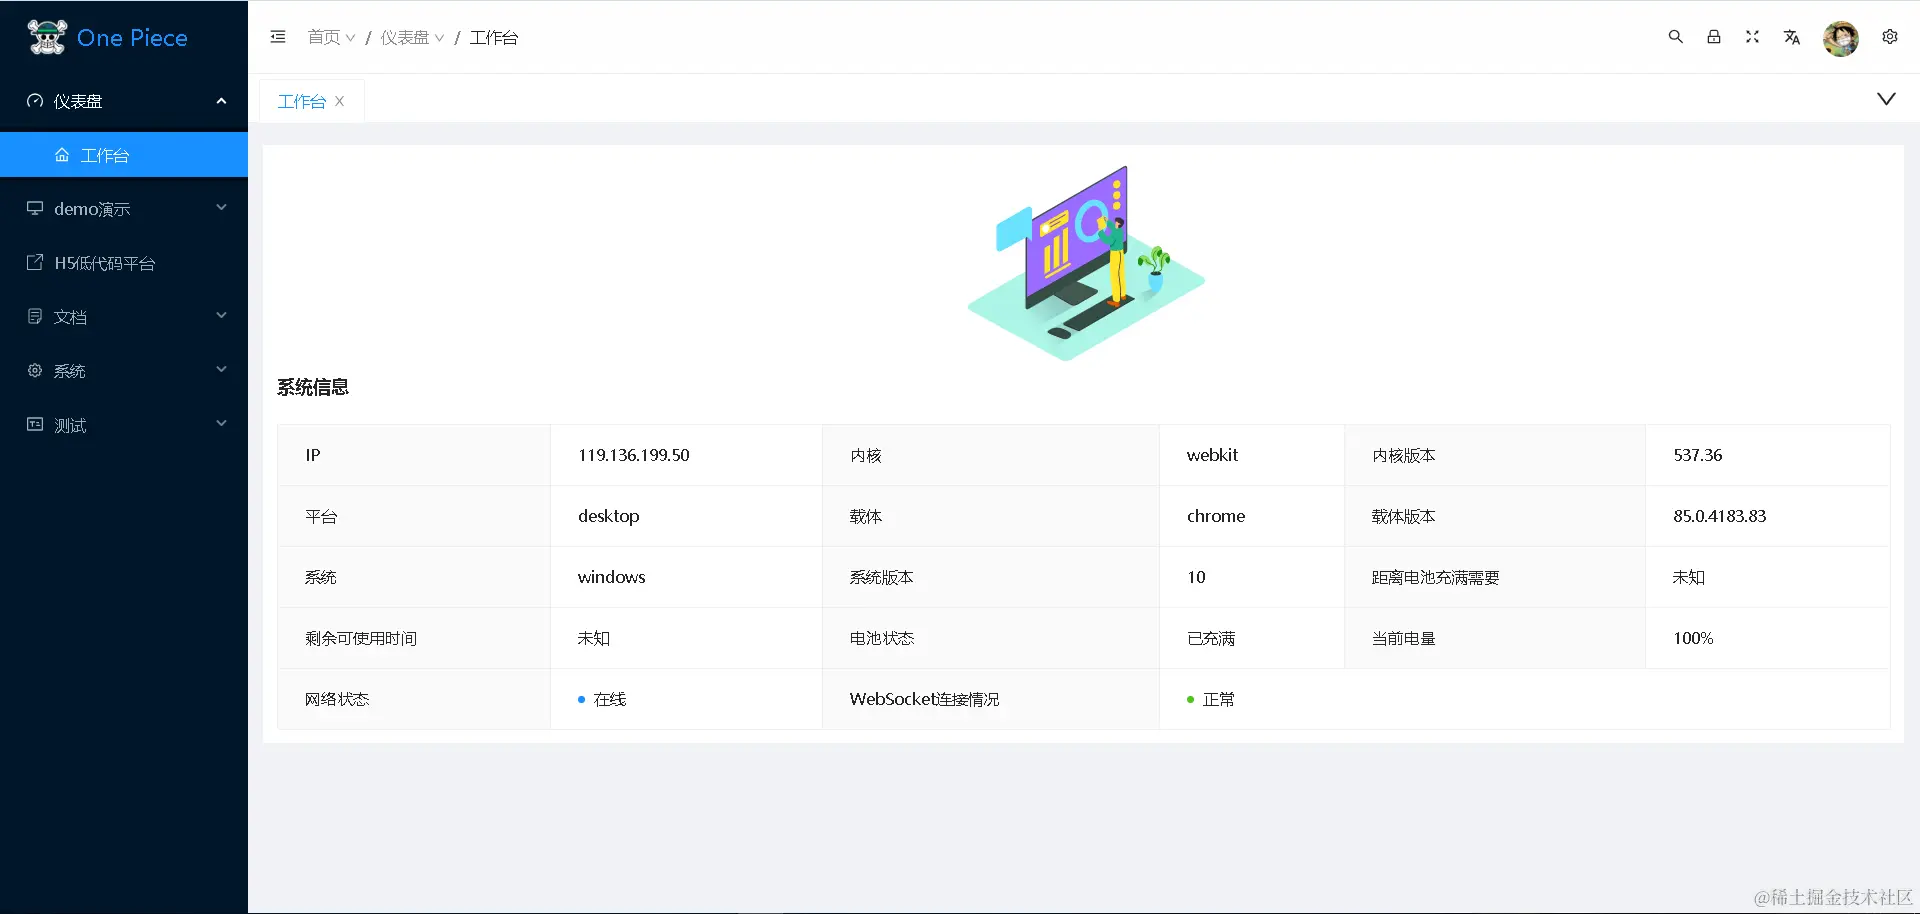Click the 100% battery level value
1920x914 pixels.
[1693, 638]
